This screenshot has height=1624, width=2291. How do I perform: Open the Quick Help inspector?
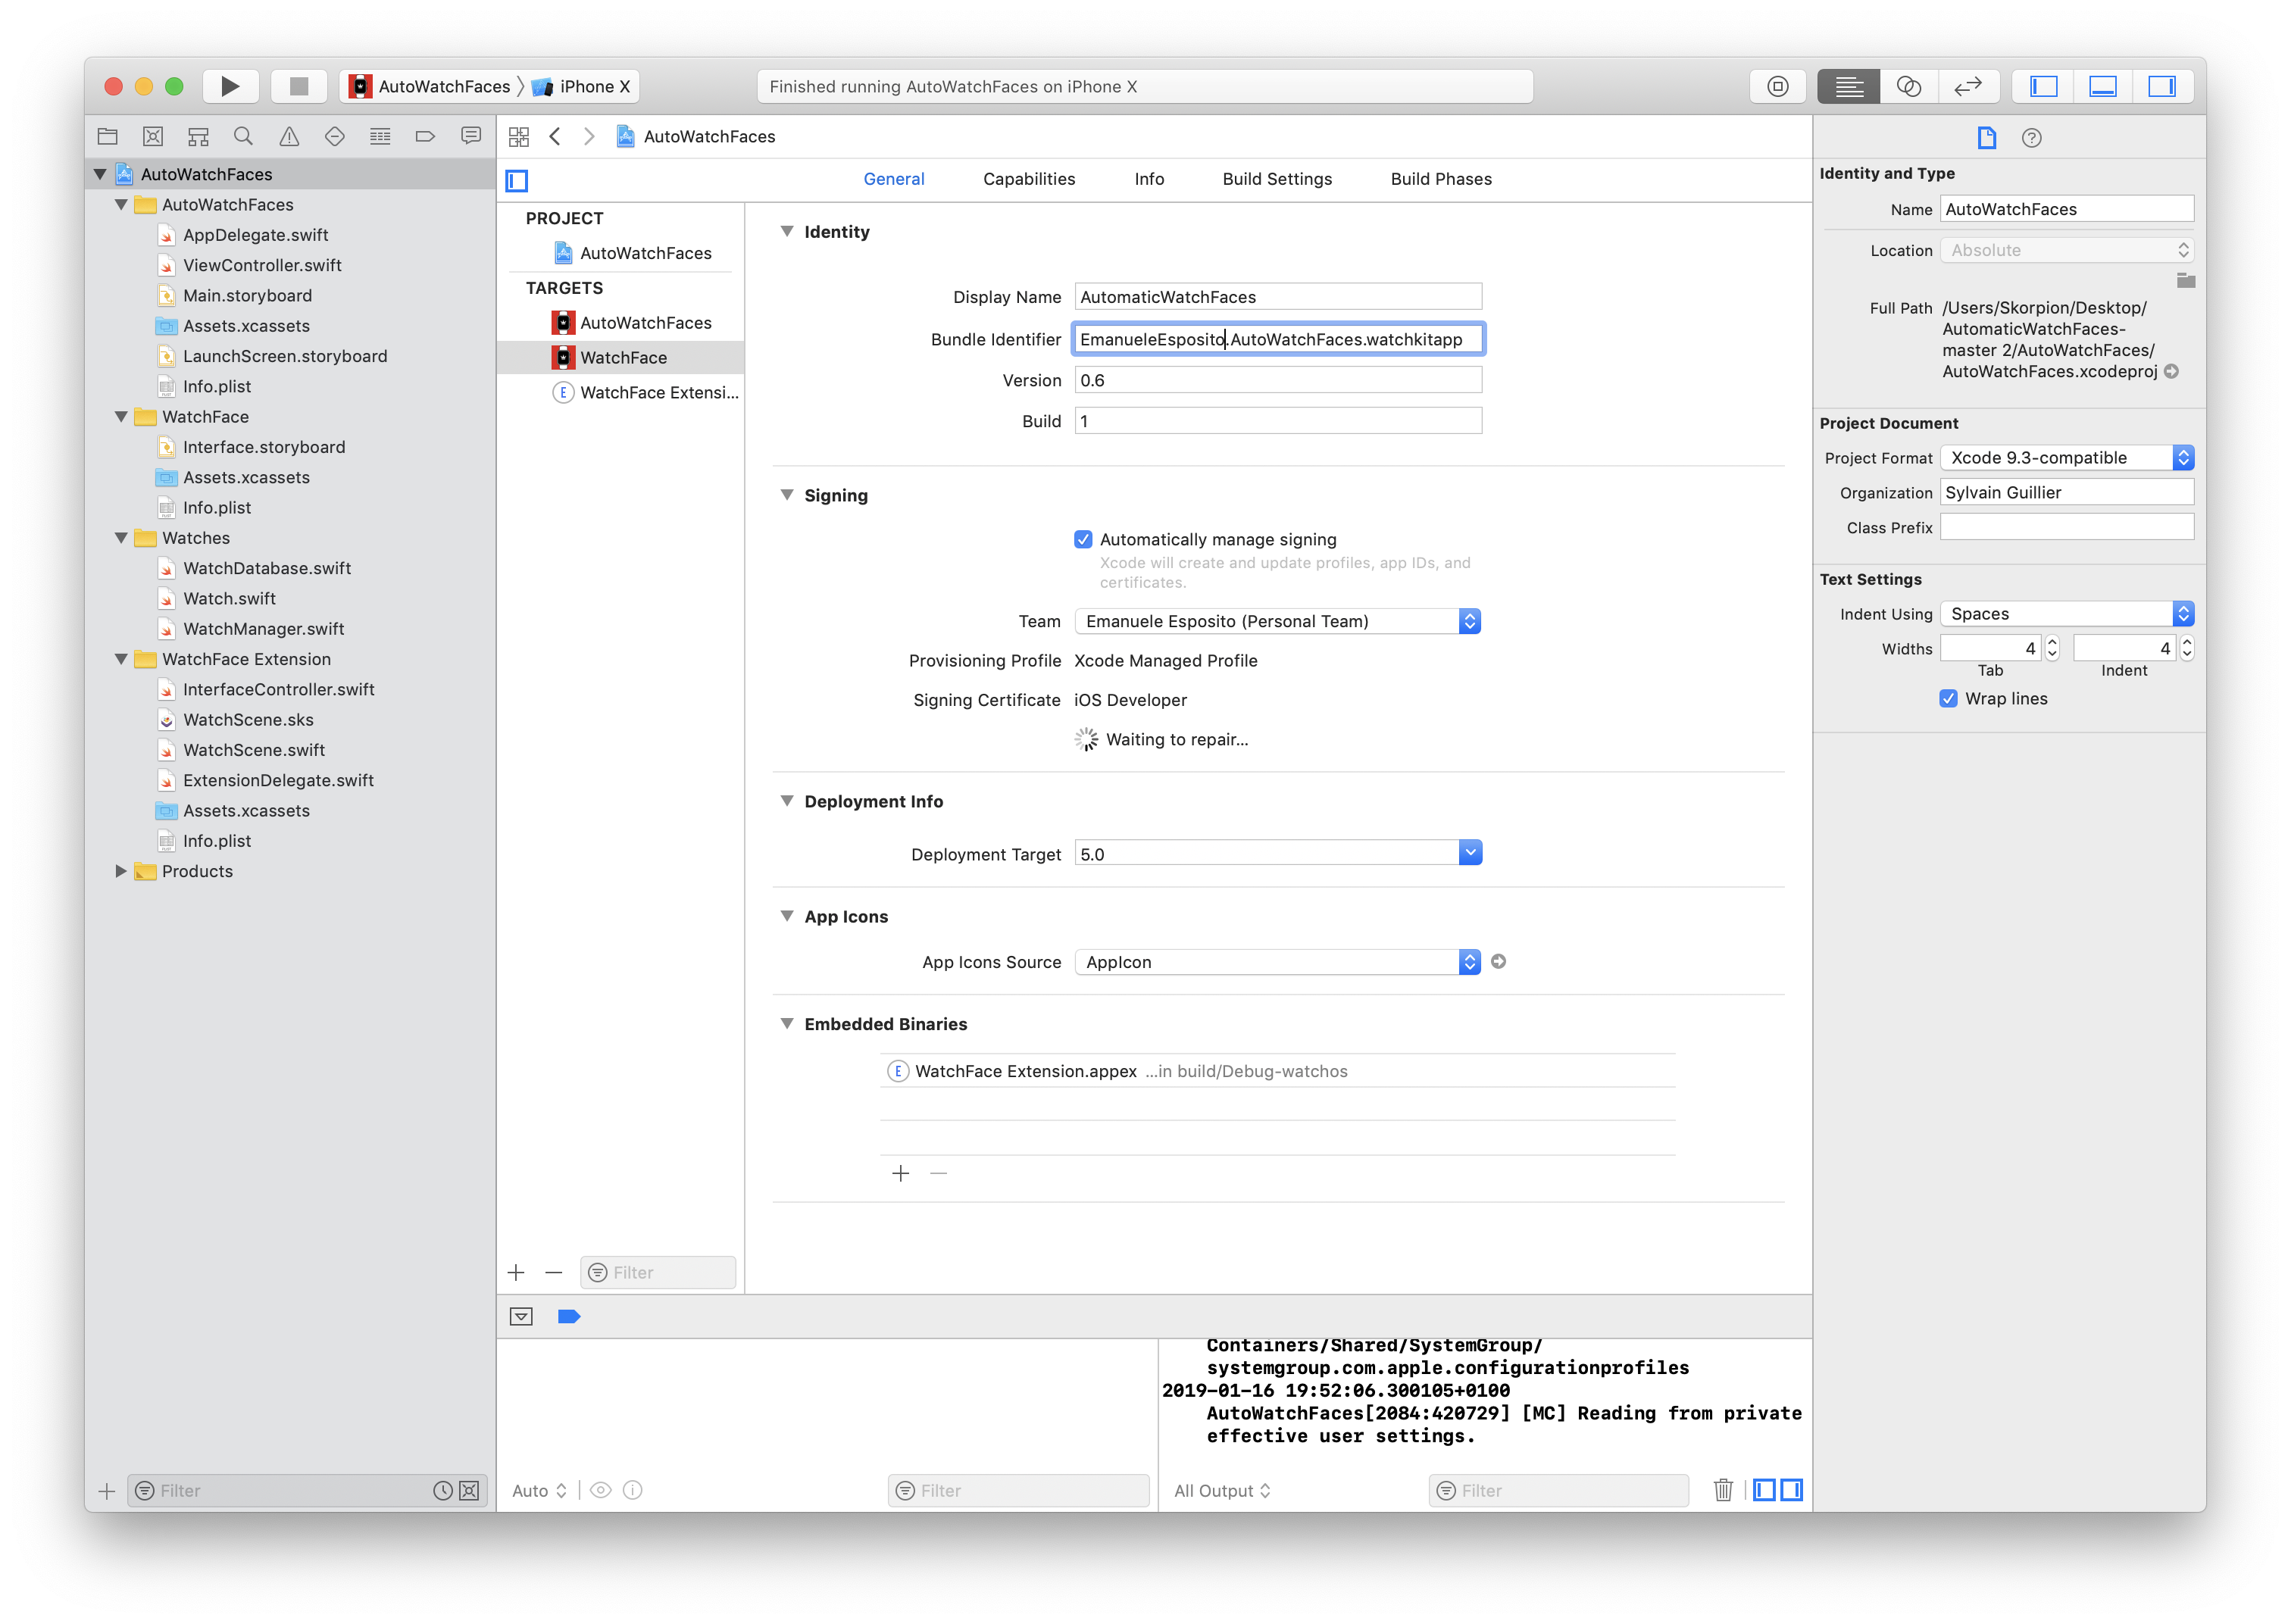click(x=2031, y=138)
